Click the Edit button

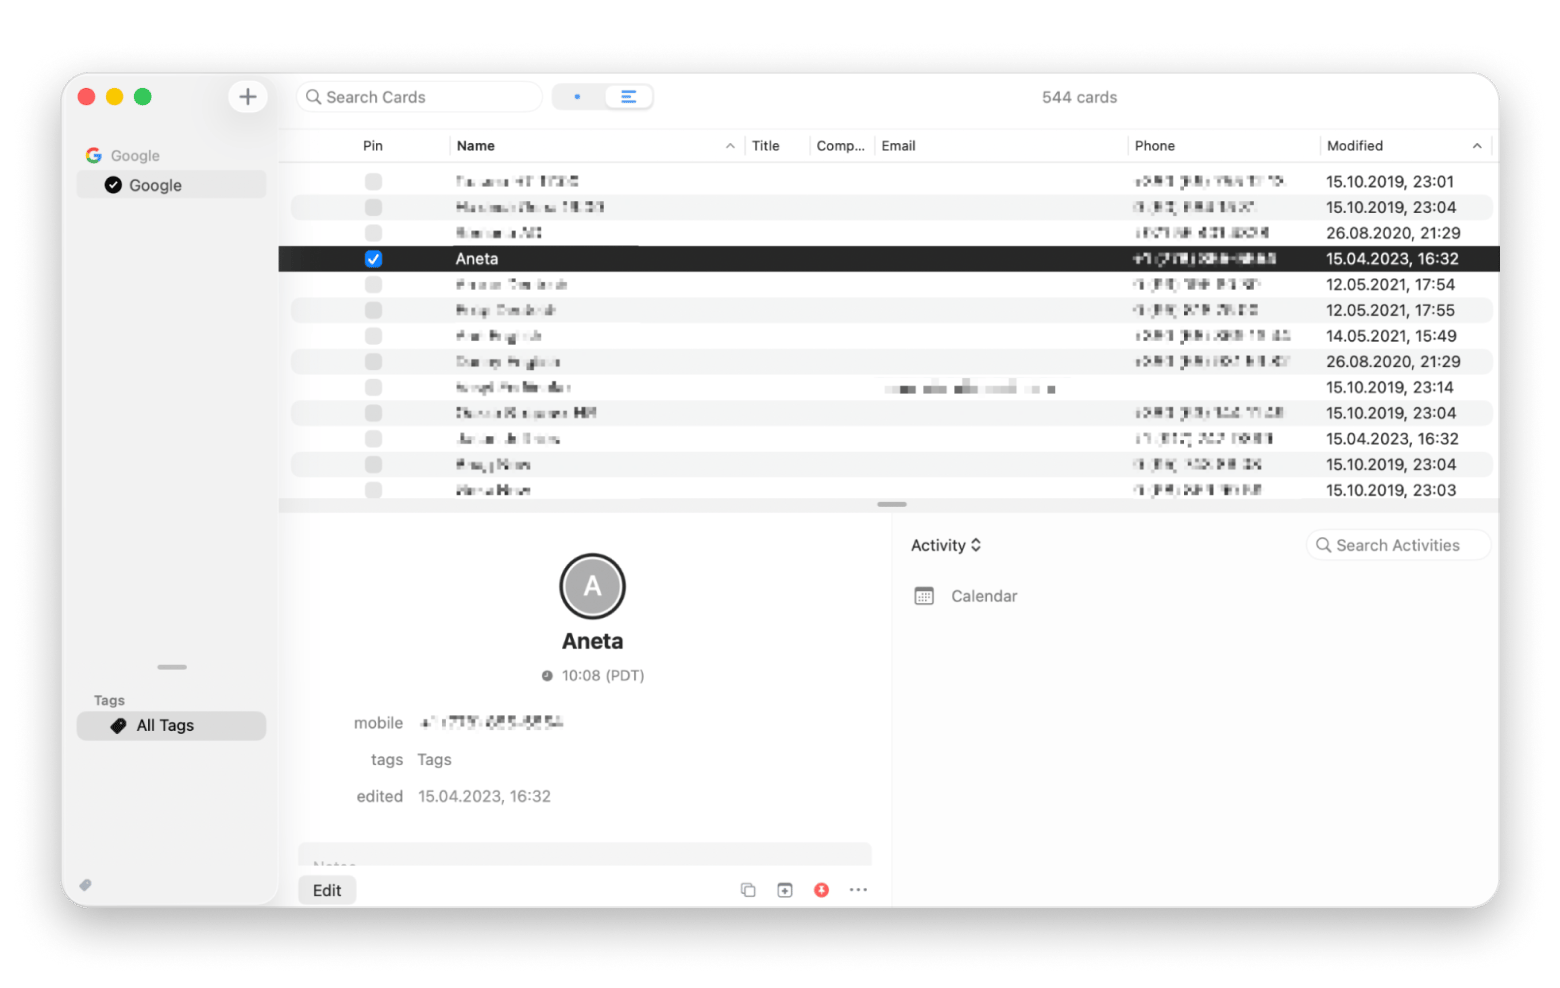[x=327, y=890]
